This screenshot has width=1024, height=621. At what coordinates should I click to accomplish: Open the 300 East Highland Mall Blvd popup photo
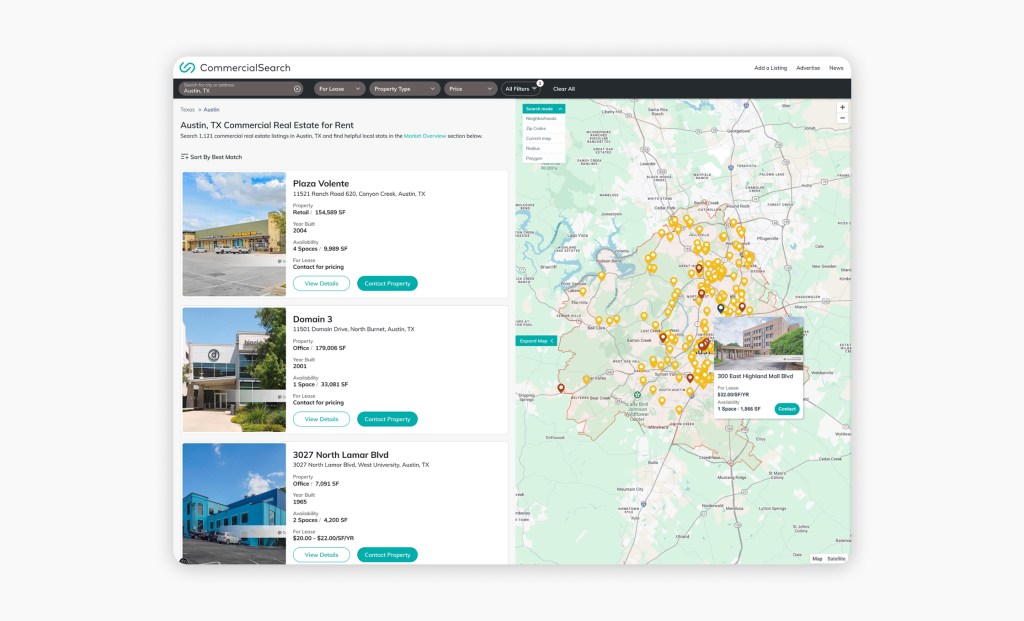pyautogui.click(x=758, y=343)
